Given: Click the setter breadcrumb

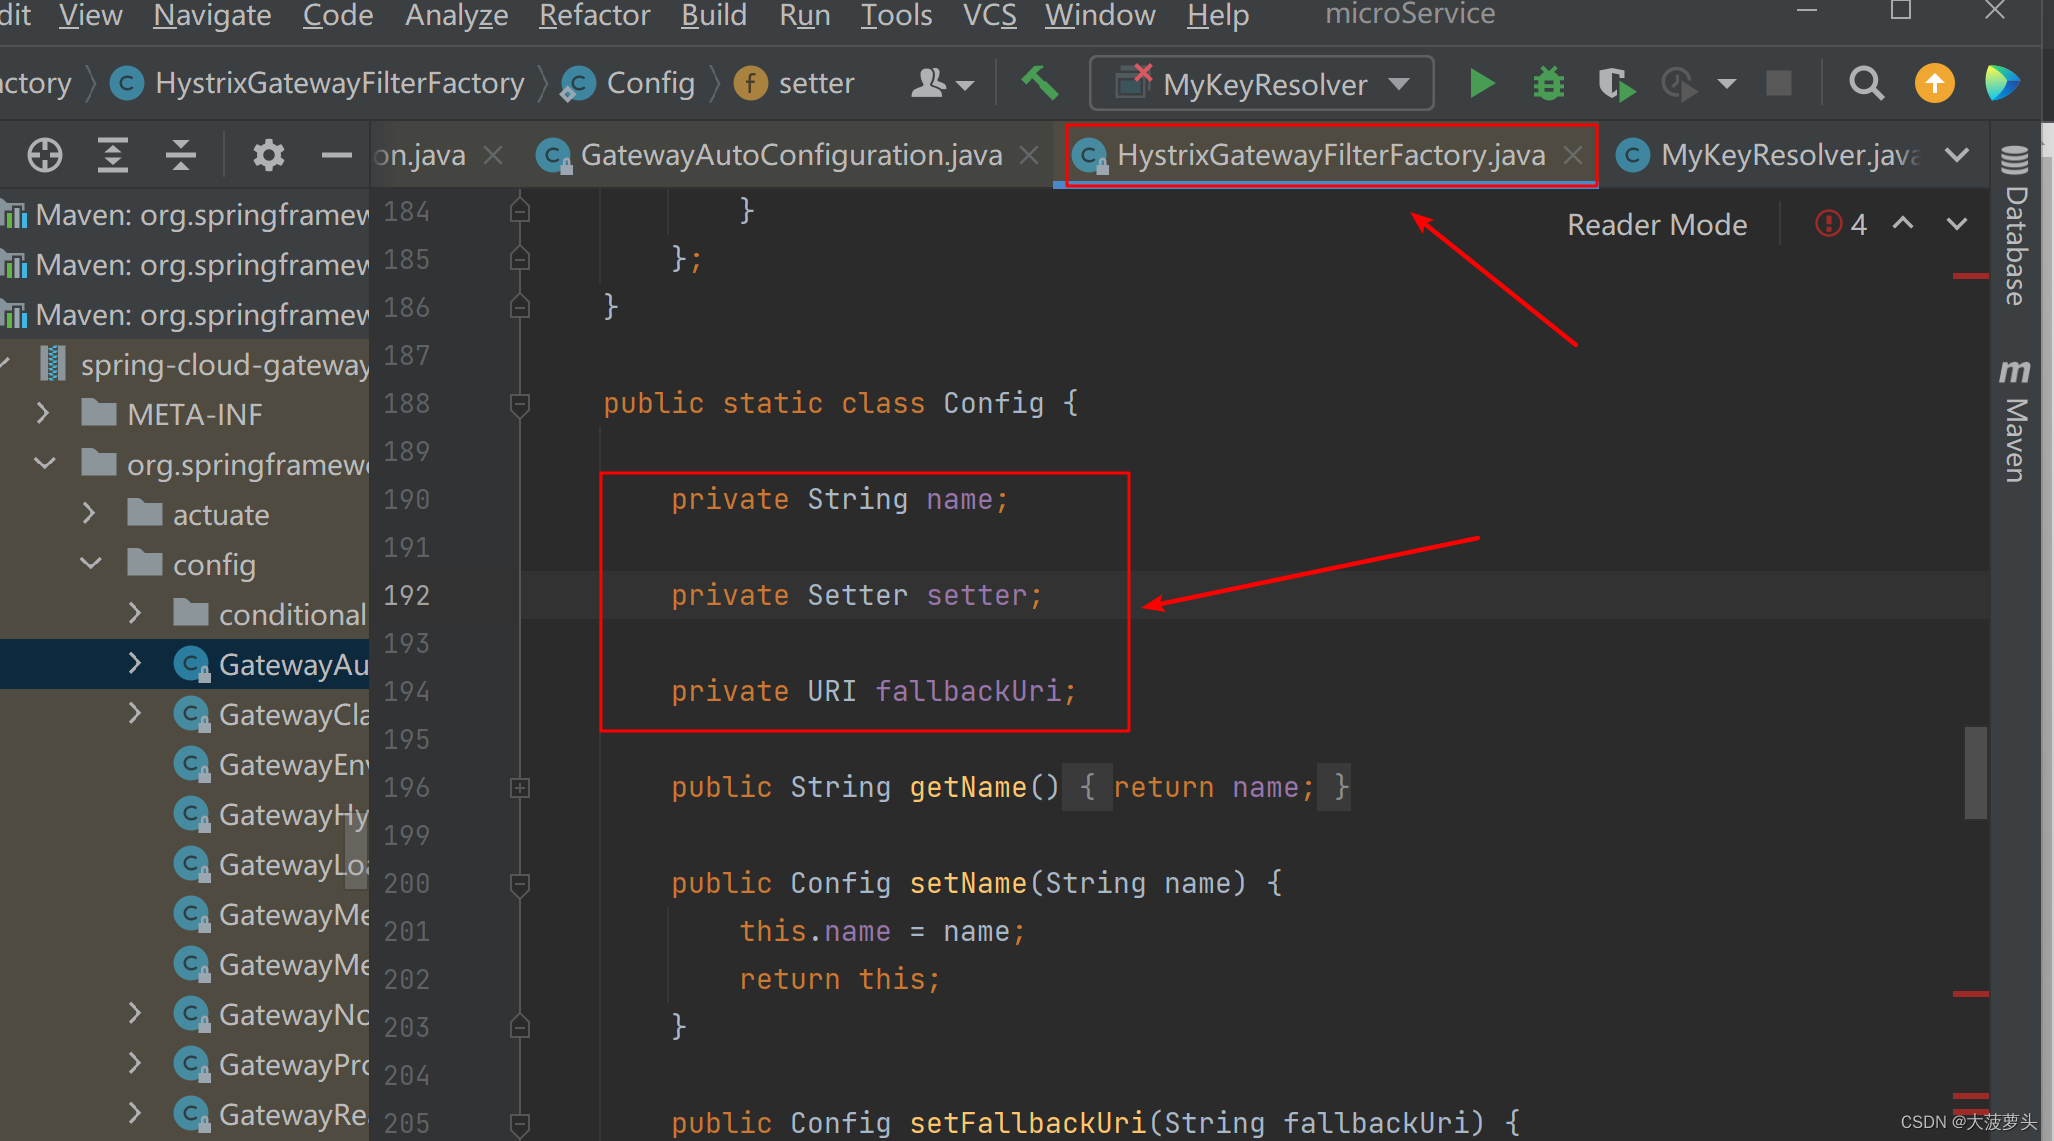Looking at the screenshot, I should [795, 83].
